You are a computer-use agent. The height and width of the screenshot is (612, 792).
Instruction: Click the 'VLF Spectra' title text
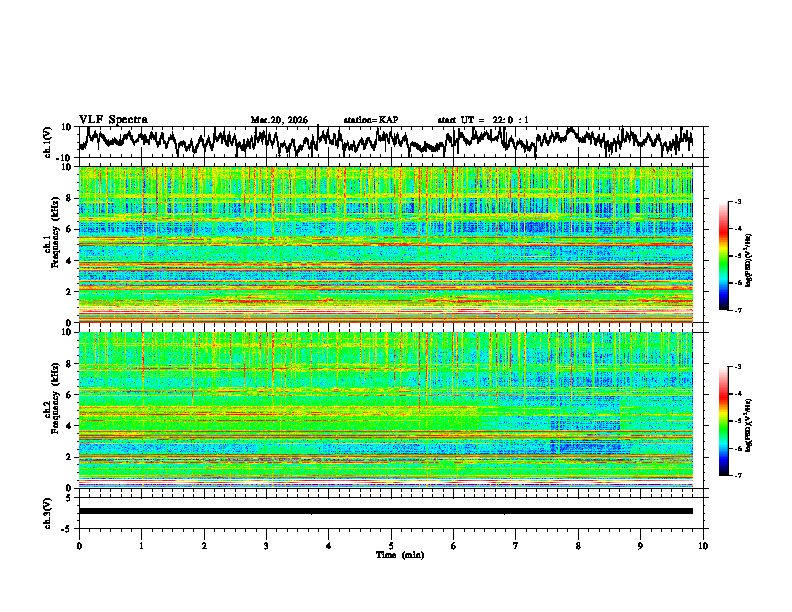[113, 120]
